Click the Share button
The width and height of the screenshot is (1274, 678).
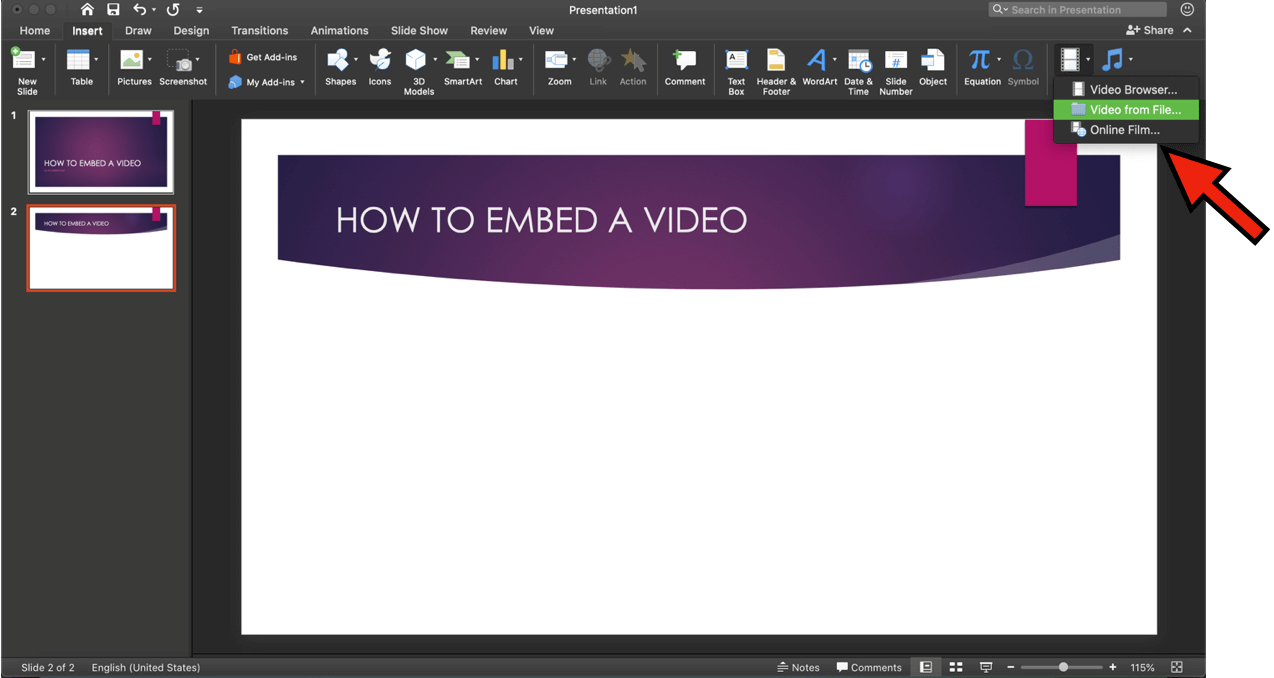click(x=1150, y=30)
